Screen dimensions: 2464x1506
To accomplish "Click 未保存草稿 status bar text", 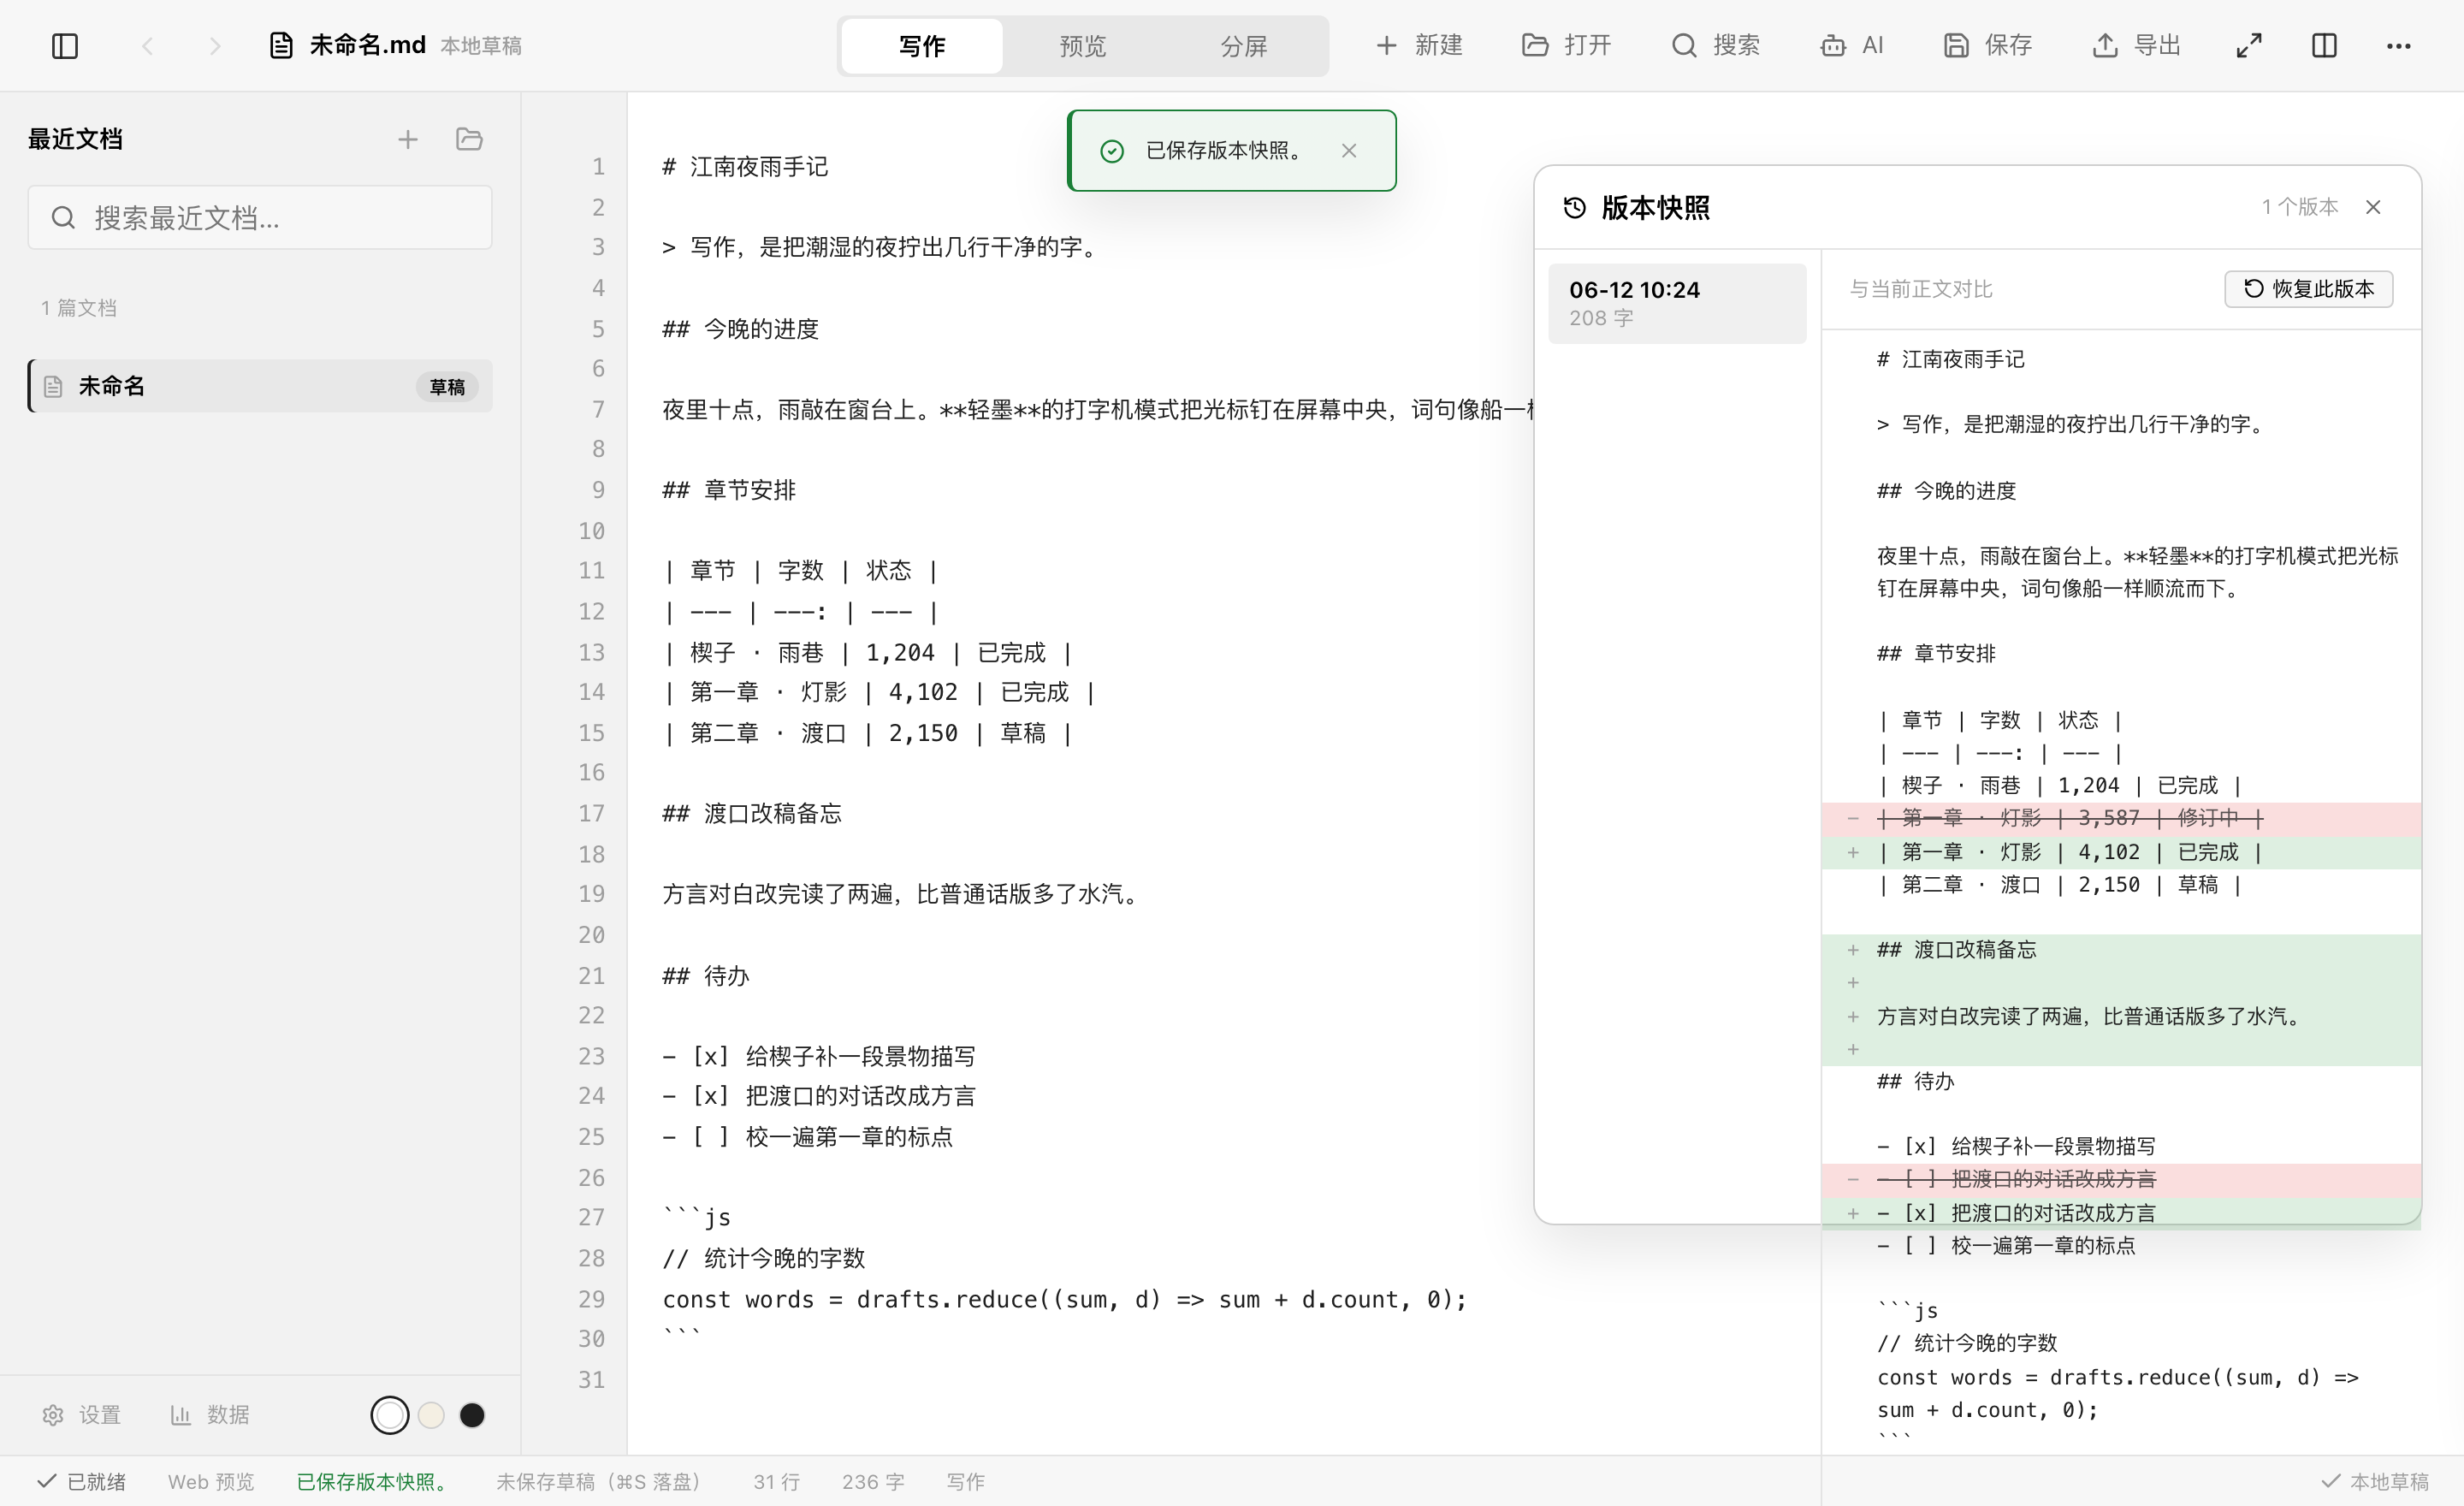I will (600, 1481).
